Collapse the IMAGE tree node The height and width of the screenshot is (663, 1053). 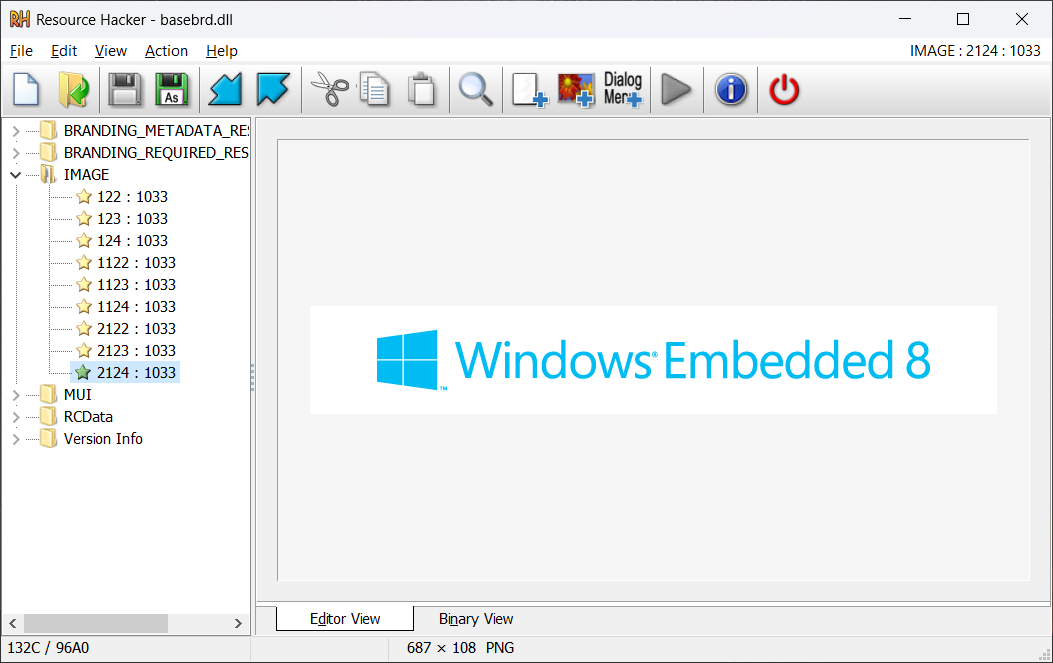pos(15,175)
